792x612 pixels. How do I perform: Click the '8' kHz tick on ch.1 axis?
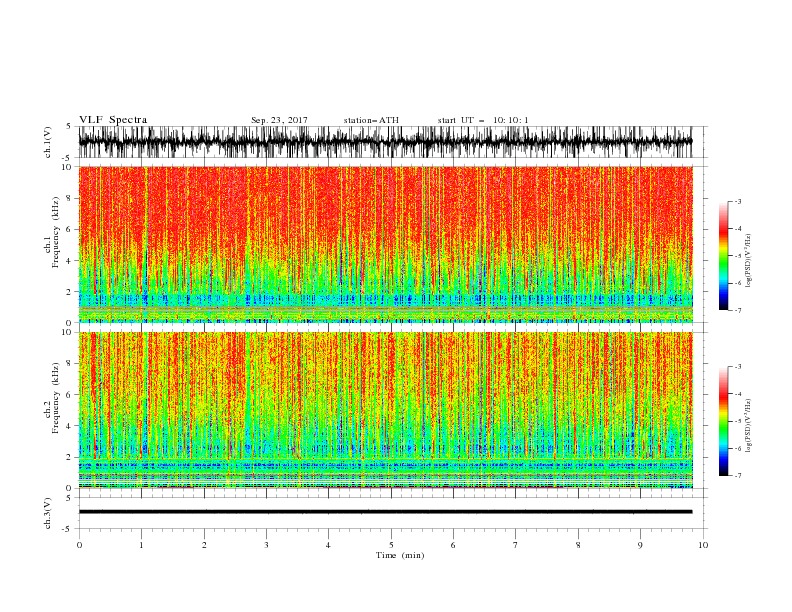(x=70, y=198)
